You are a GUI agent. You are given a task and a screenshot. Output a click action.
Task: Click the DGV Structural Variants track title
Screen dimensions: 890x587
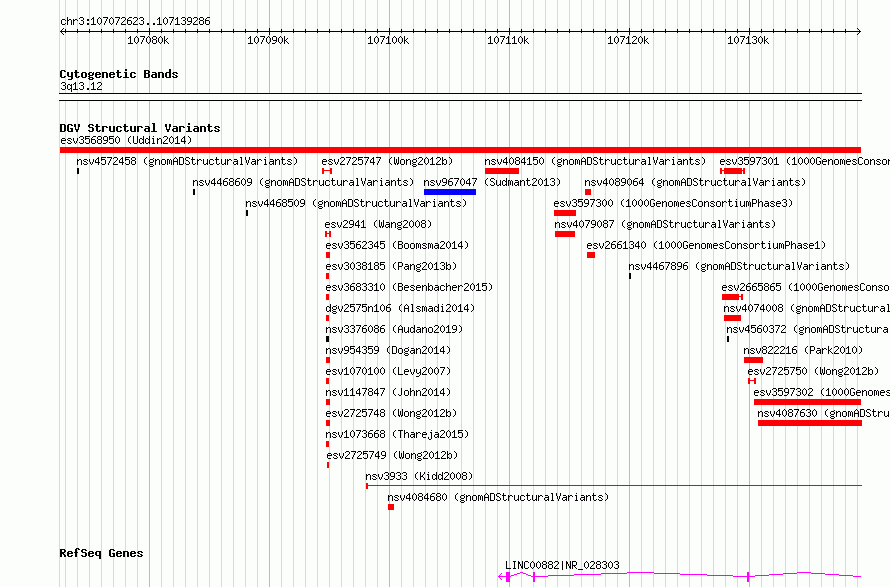(x=140, y=128)
